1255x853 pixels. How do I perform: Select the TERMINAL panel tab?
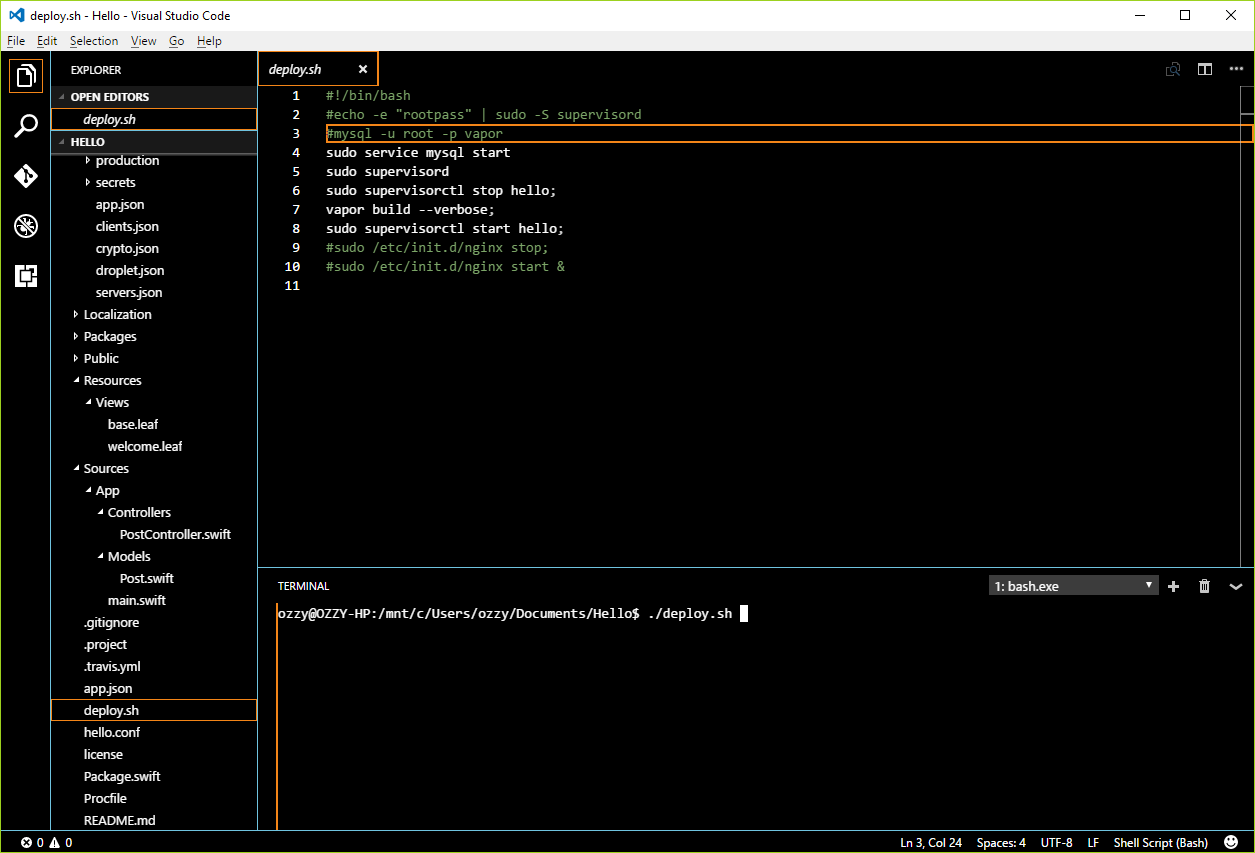coord(303,586)
